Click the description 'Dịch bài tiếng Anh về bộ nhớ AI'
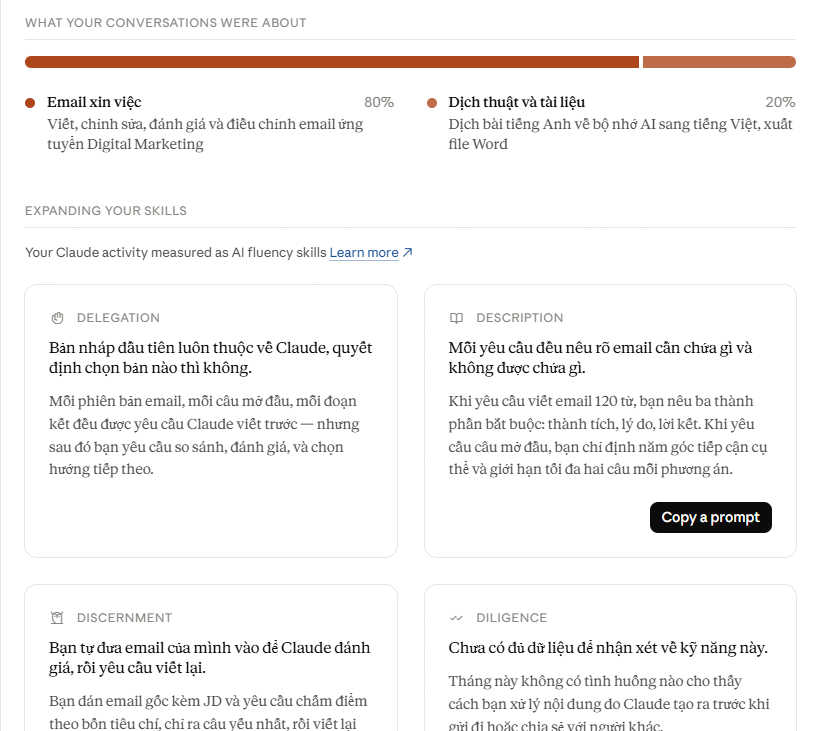 (x=621, y=134)
